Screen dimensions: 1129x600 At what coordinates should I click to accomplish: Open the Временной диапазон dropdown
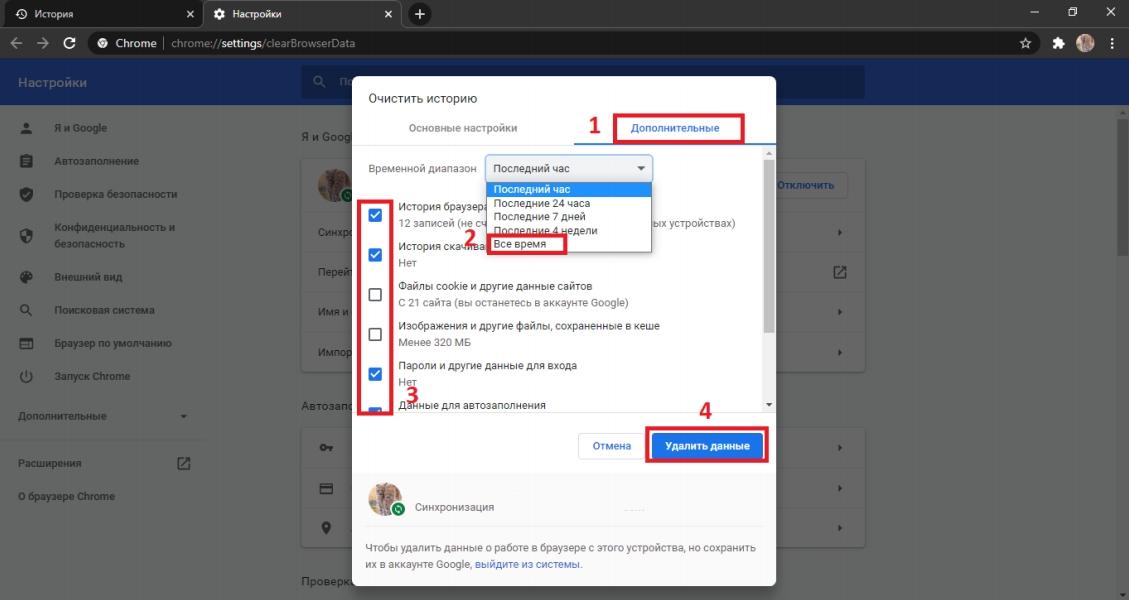click(569, 169)
